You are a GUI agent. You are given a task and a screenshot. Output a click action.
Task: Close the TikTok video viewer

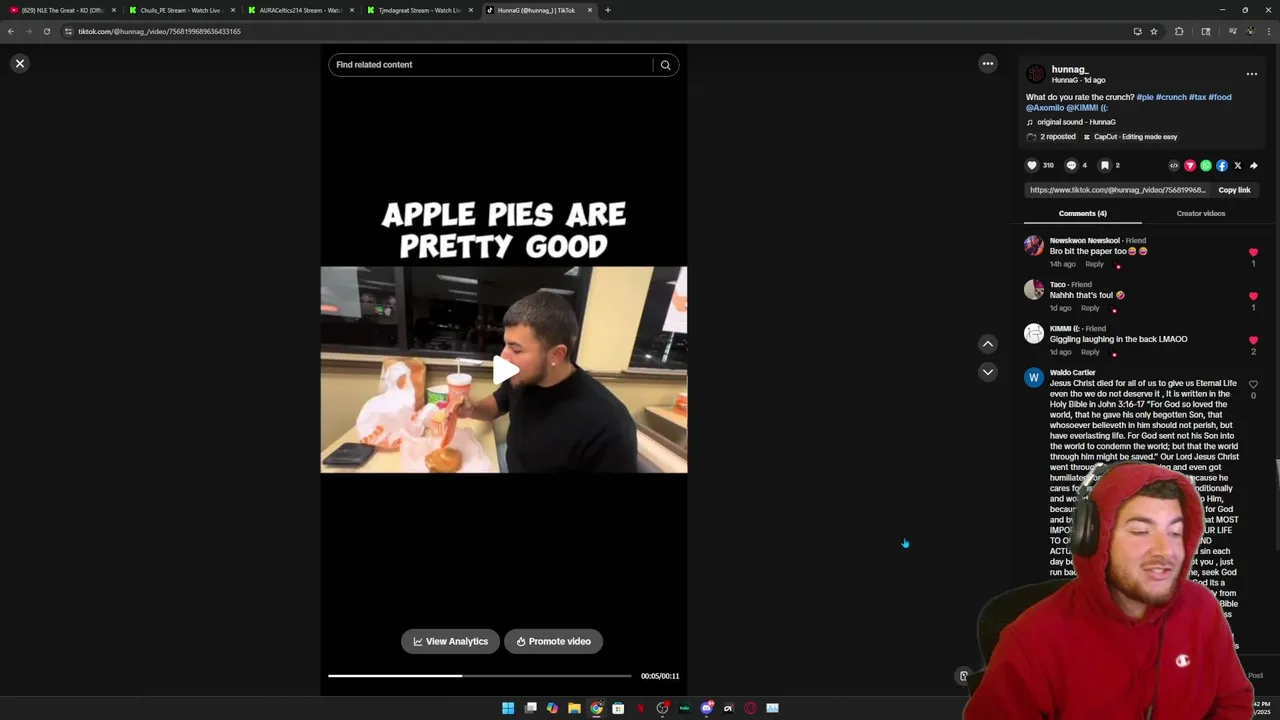19,63
